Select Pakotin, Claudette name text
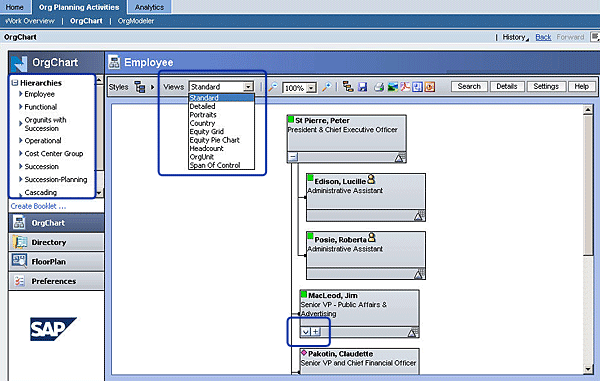 [x=341, y=354]
